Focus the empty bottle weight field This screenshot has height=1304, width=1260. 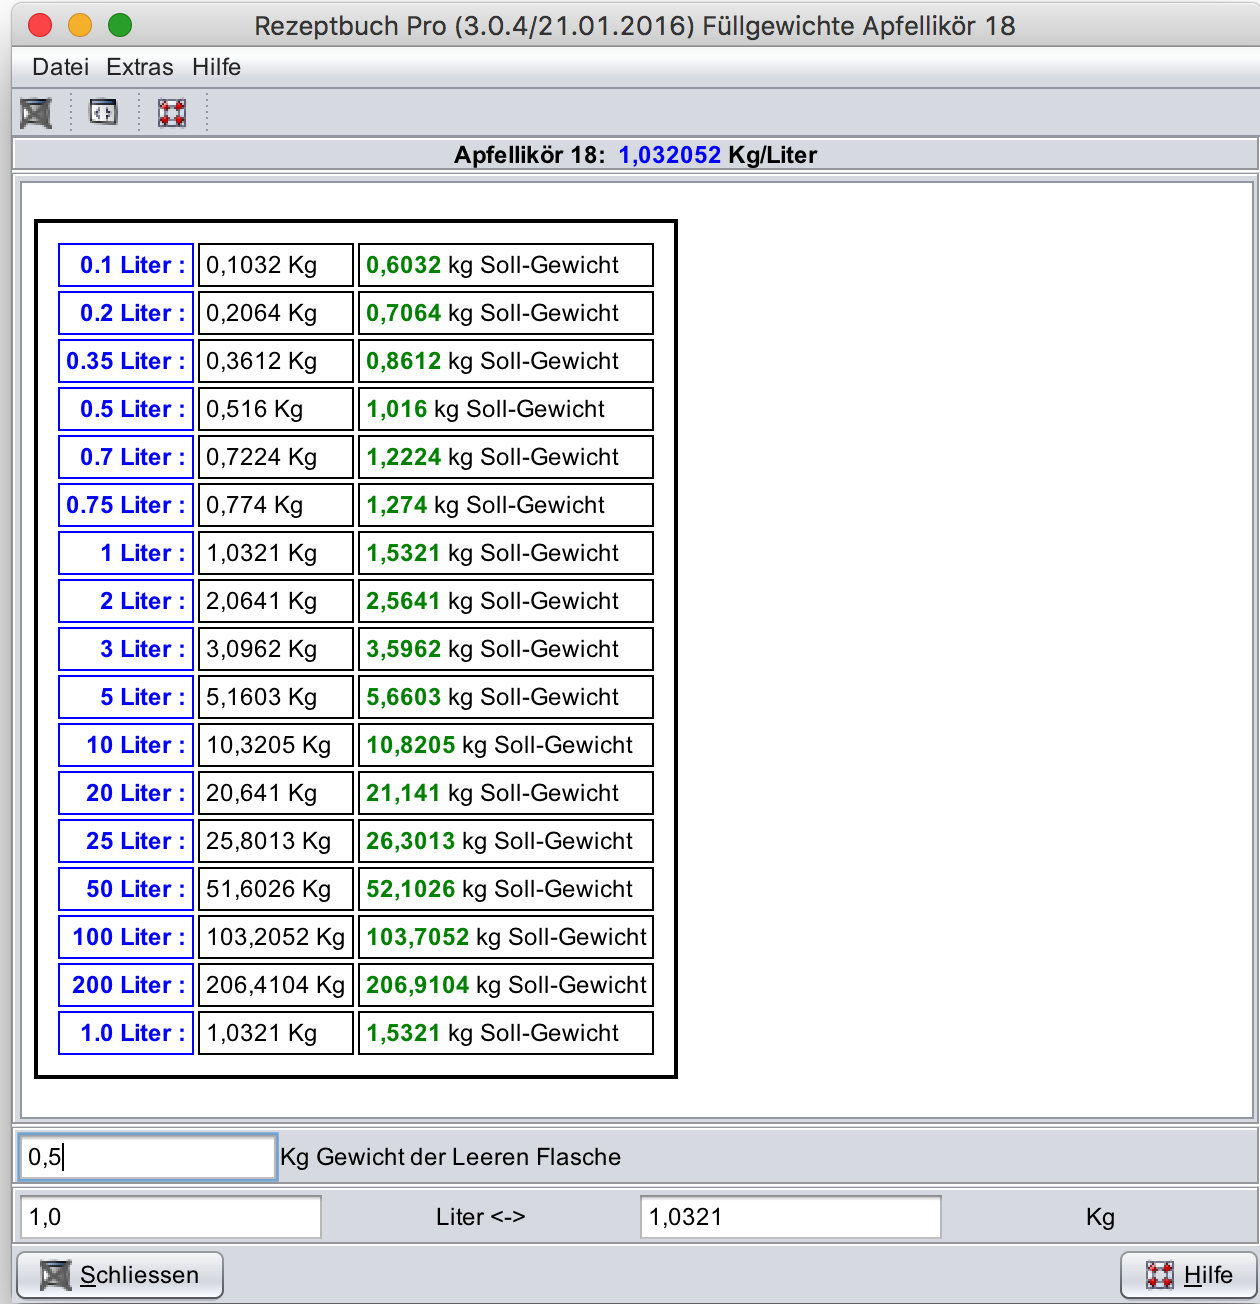(147, 1157)
